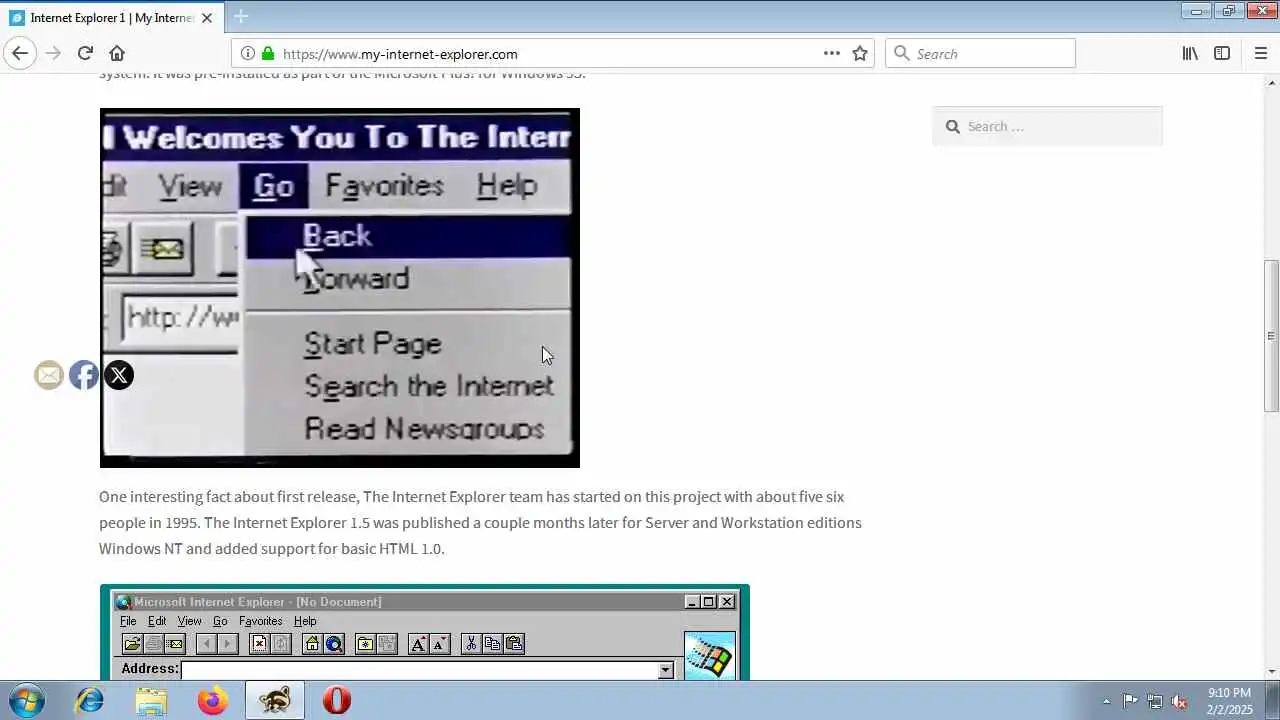The image size is (1280, 720).
Task: Go back using Firefox back arrow
Action: [20, 54]
